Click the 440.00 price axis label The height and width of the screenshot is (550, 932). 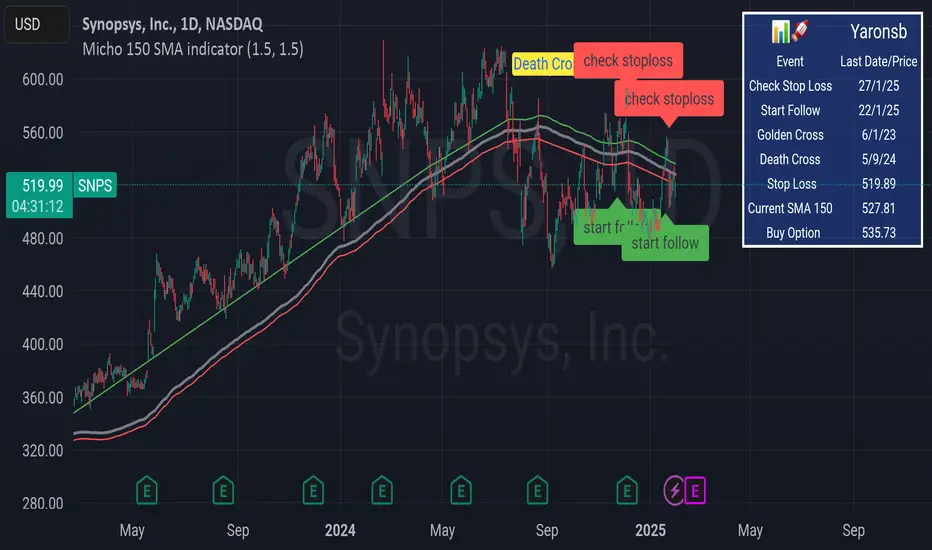pyautogui.click(x=42, y=291)
